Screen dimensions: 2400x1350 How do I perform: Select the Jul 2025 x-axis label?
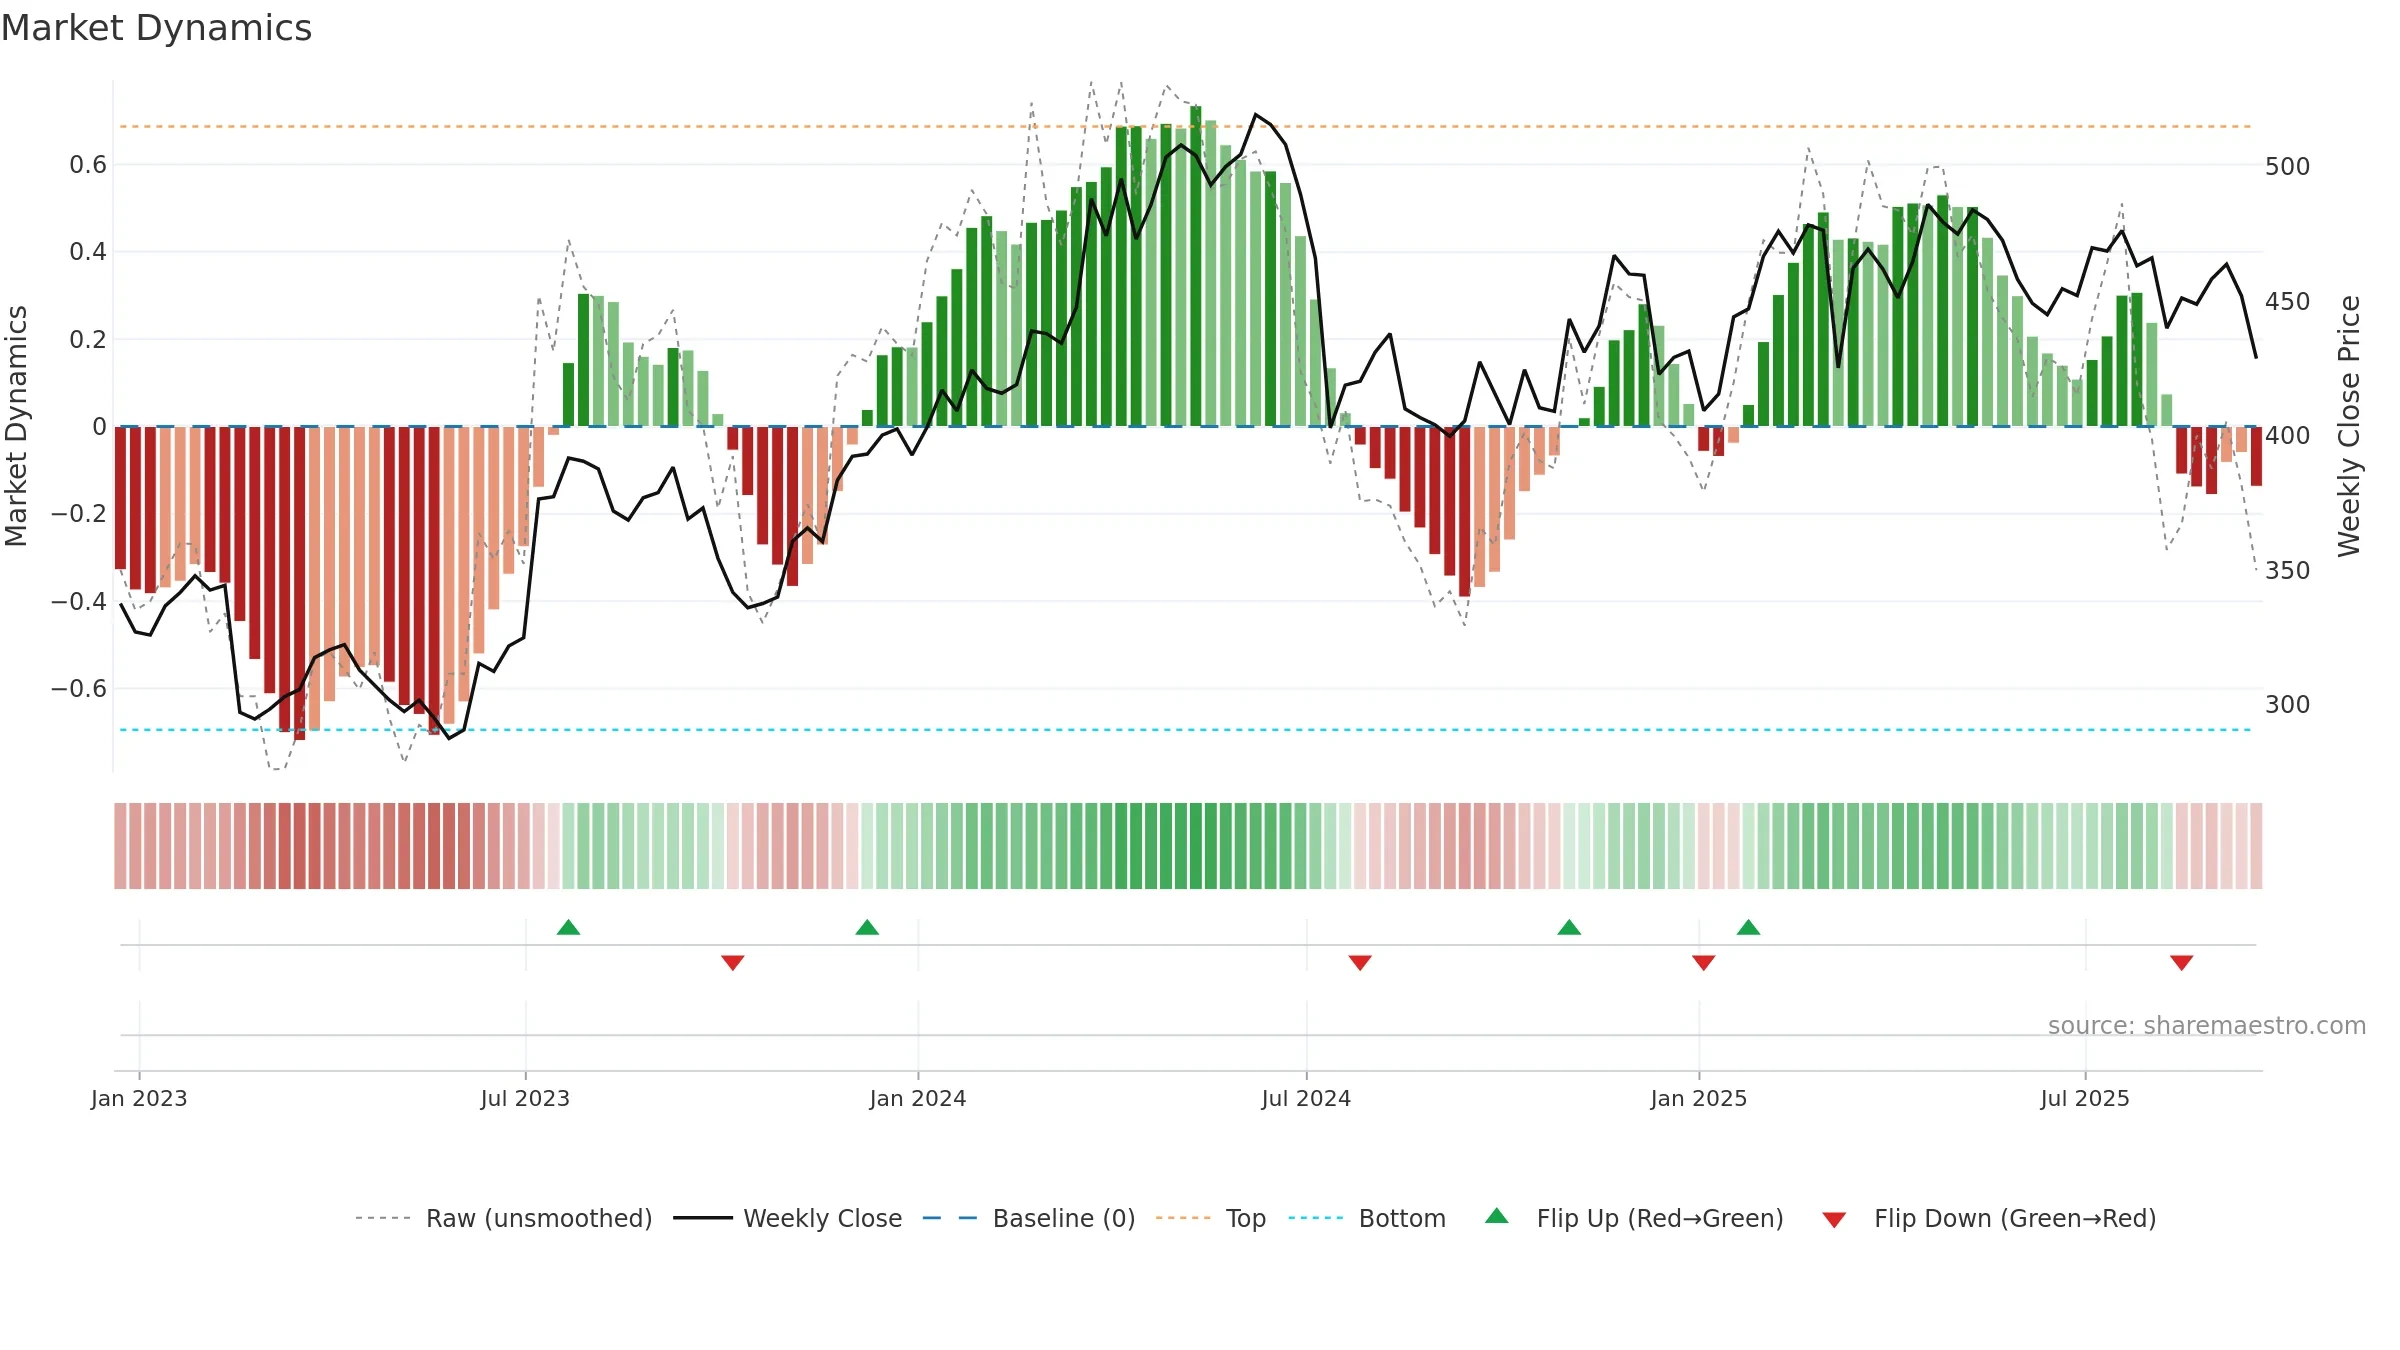(x=2085, y=1098)
